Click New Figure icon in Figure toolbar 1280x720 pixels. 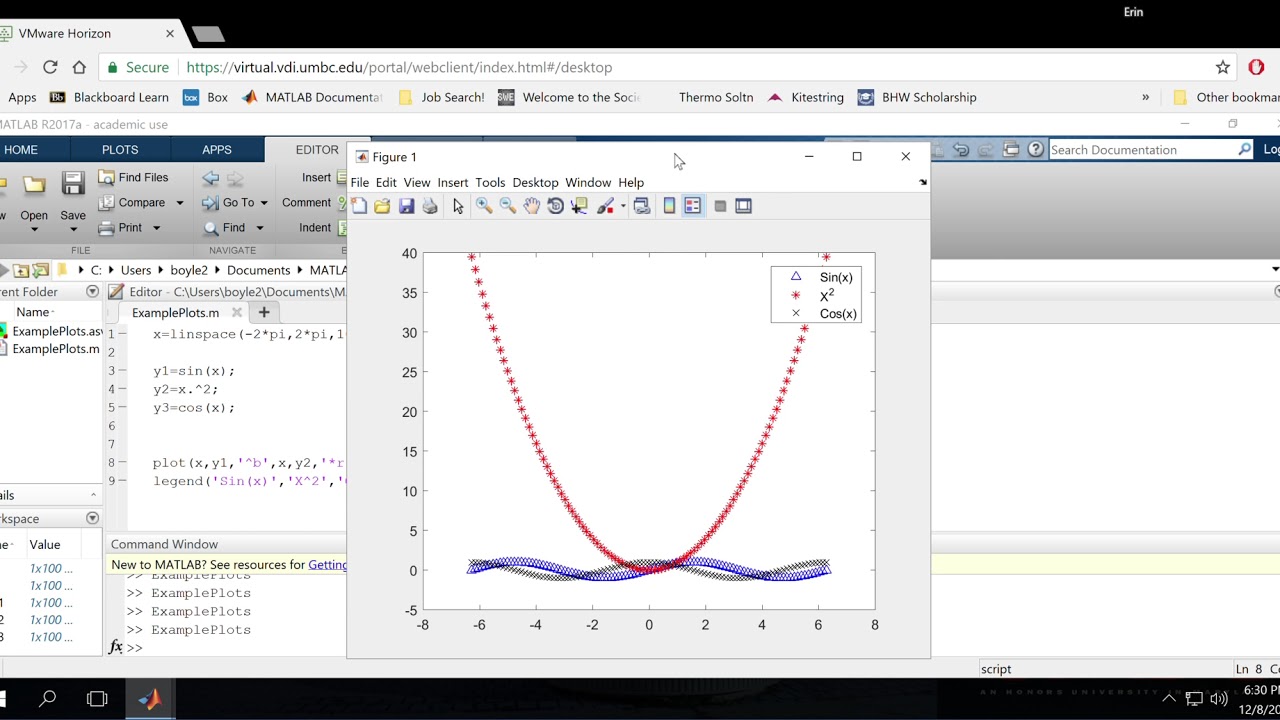click(359, 206)
